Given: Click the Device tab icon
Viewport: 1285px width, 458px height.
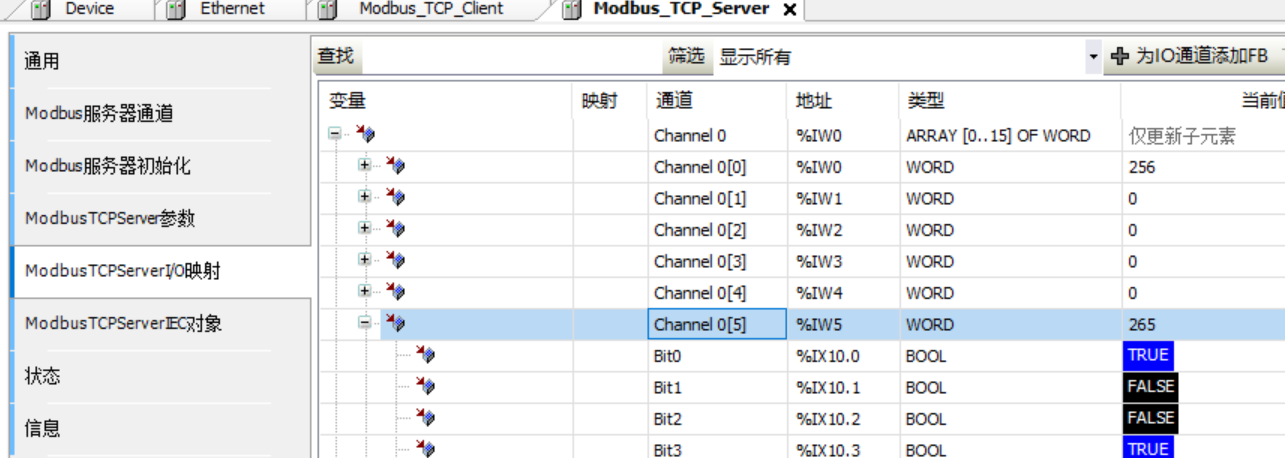Looking at the screenshot, I should click(40, 10).
